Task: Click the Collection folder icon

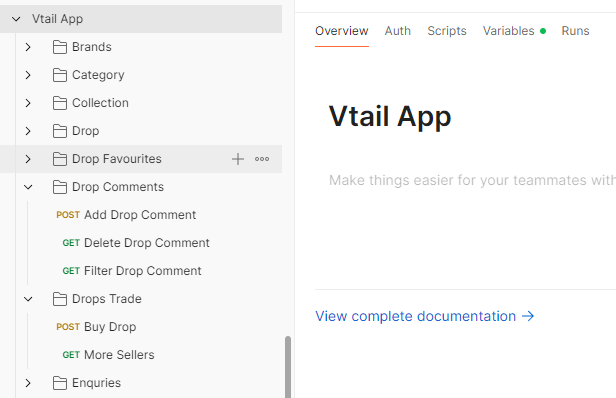Action: point(60,103)
